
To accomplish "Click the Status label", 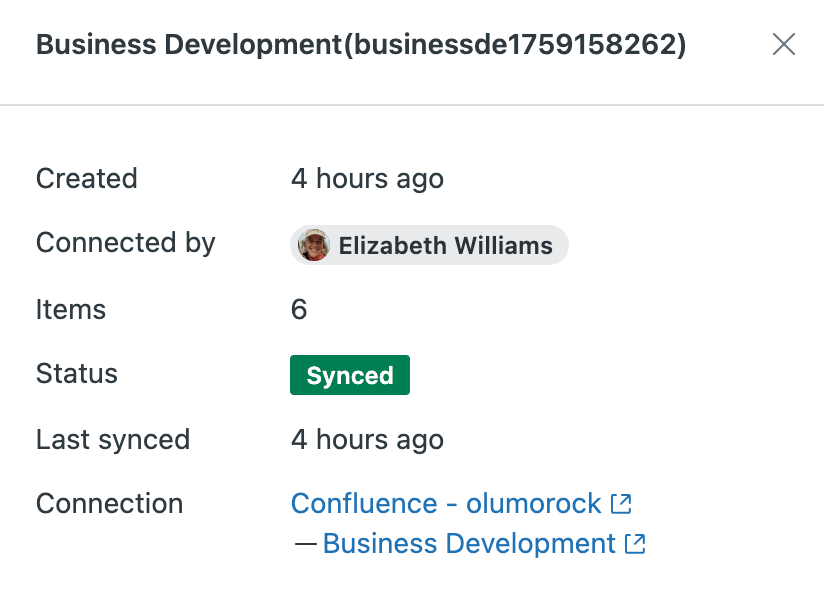I will click(77, 374).
